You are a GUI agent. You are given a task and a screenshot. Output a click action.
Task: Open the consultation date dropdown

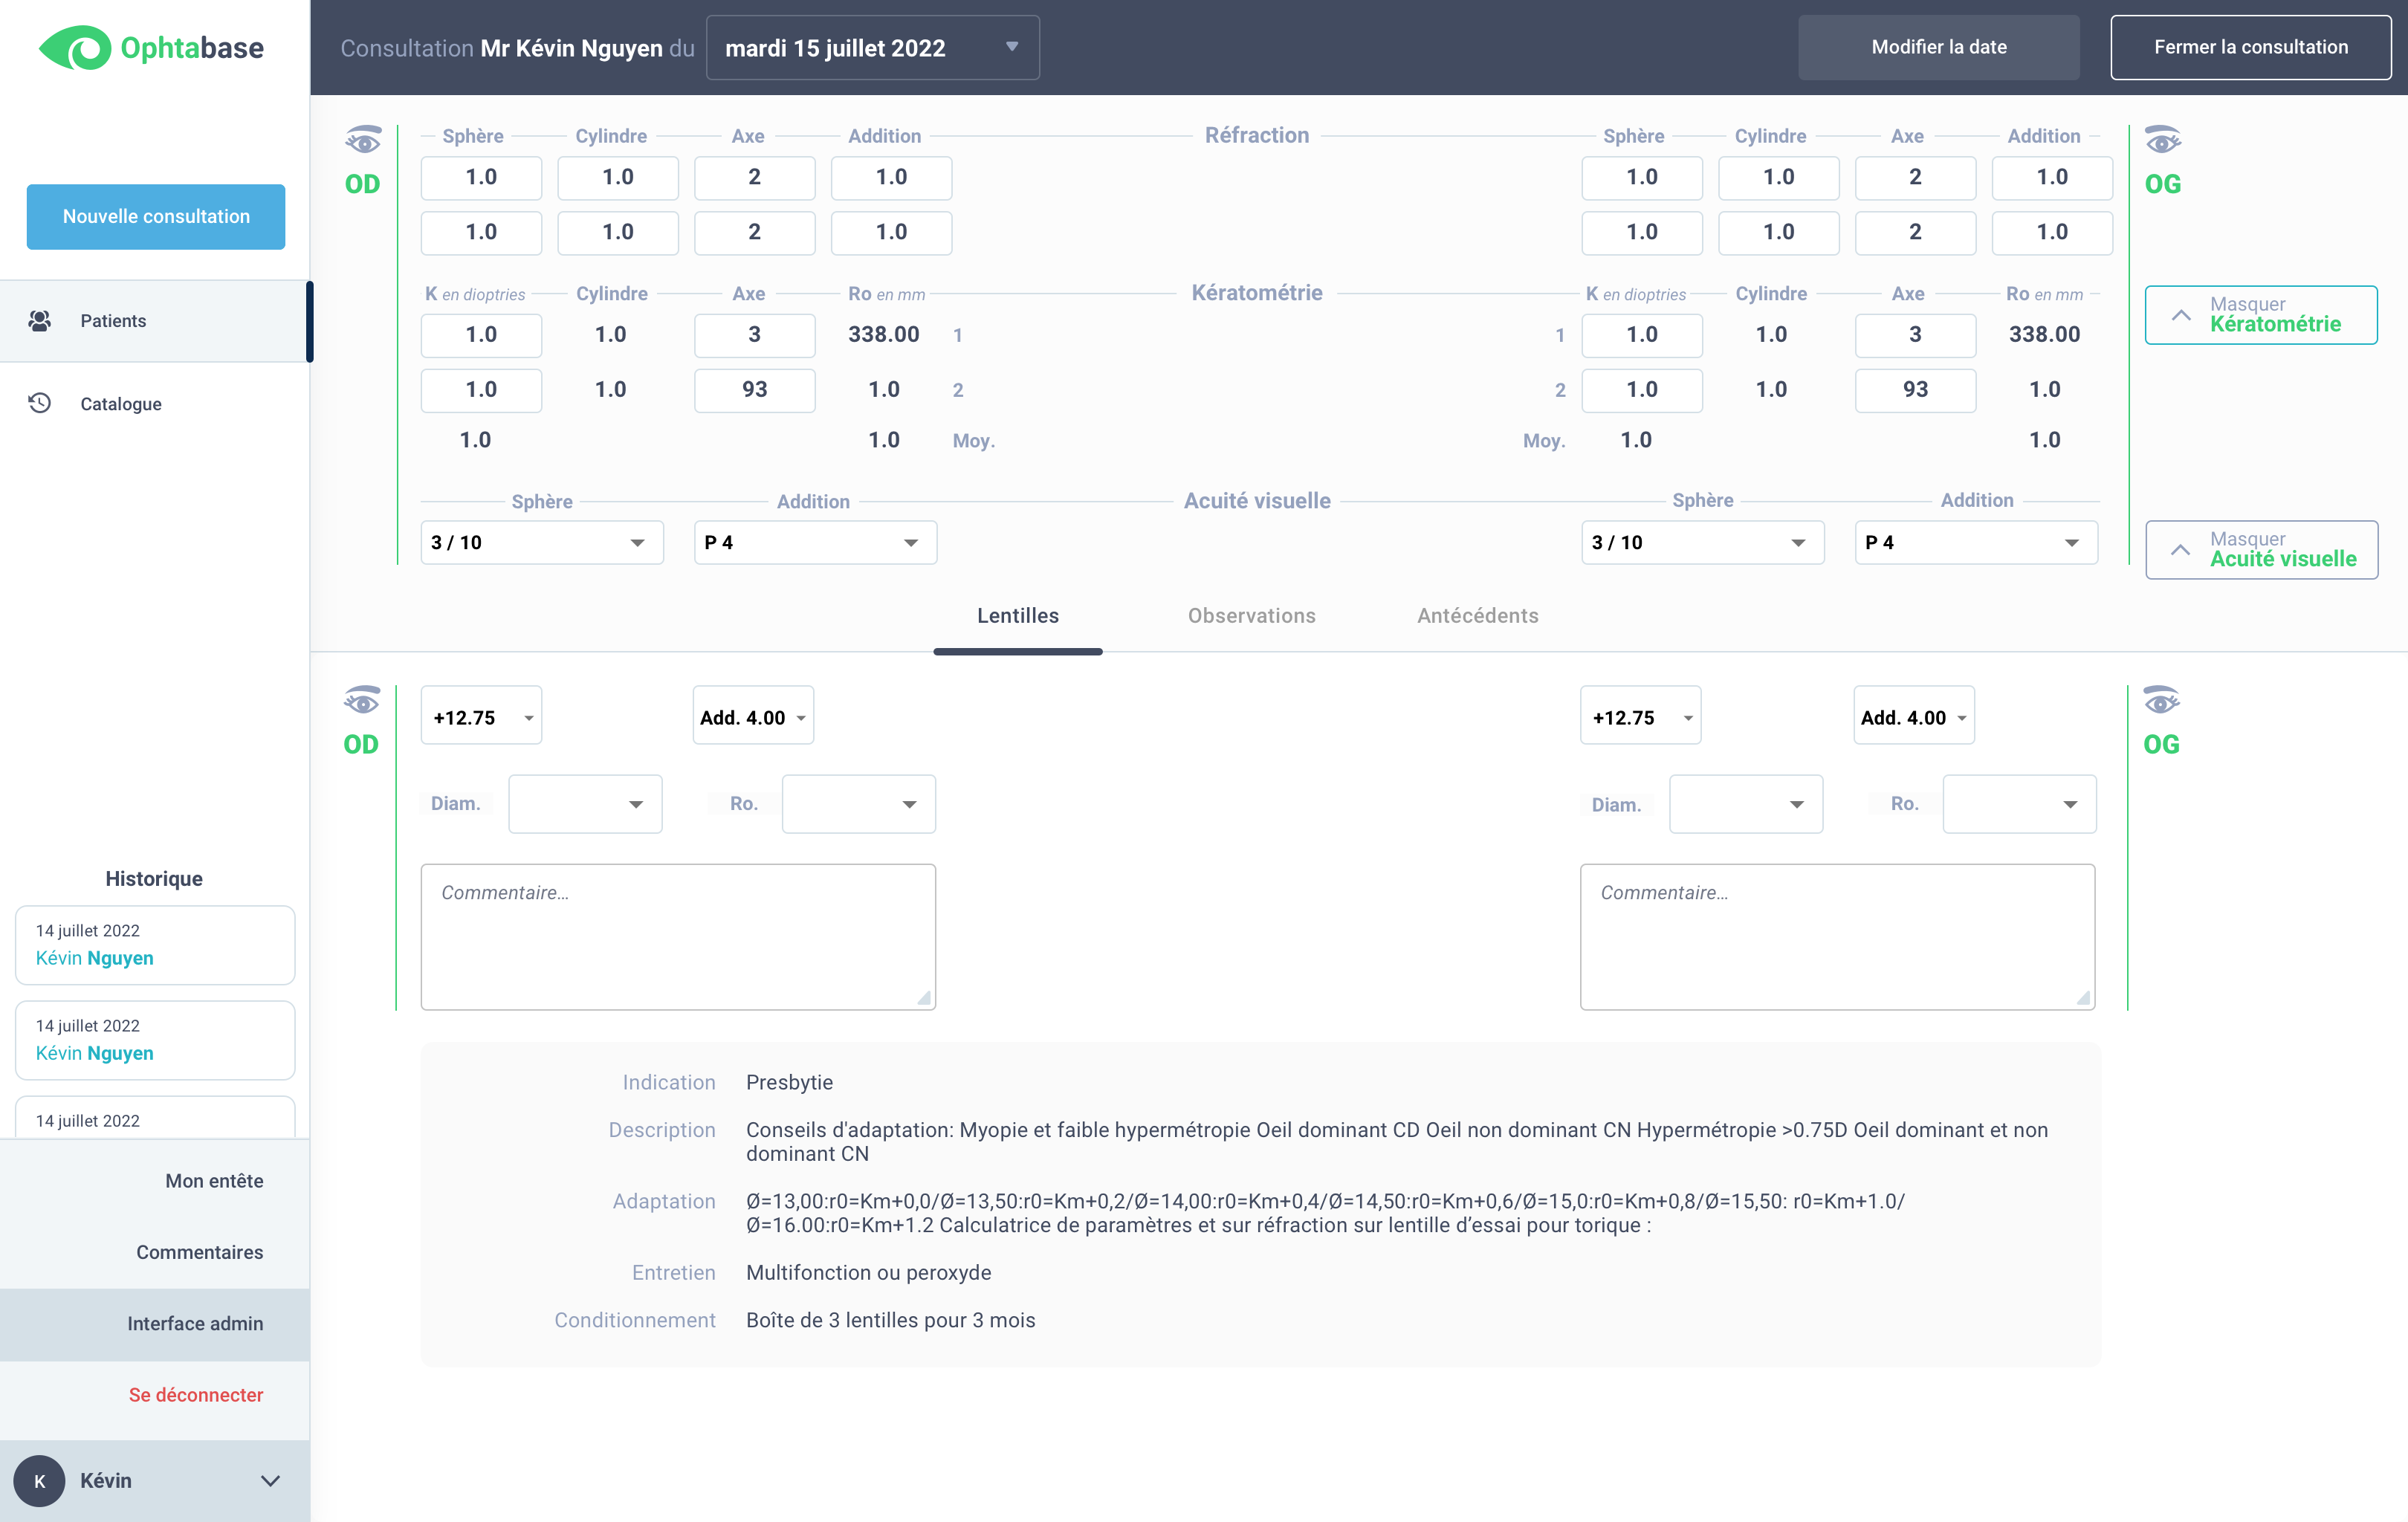[872, 48]
